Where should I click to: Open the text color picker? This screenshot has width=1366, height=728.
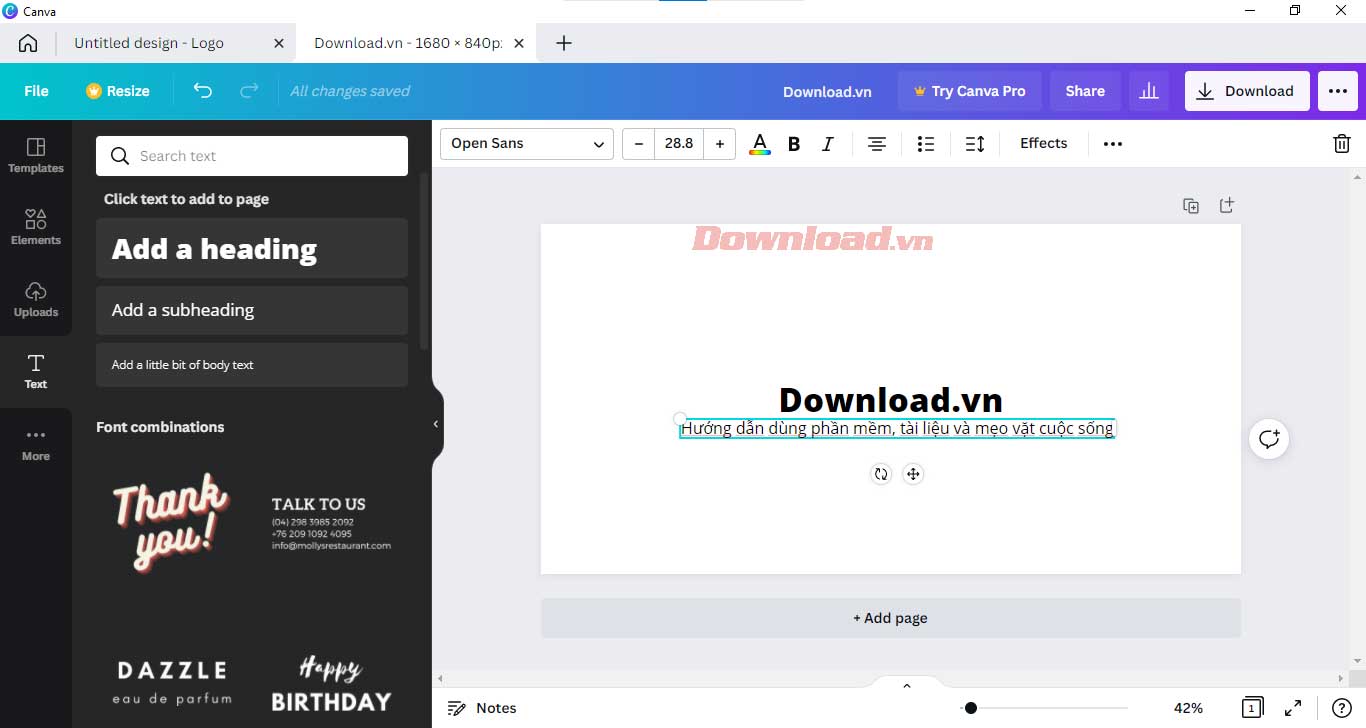tap(759, 143)
